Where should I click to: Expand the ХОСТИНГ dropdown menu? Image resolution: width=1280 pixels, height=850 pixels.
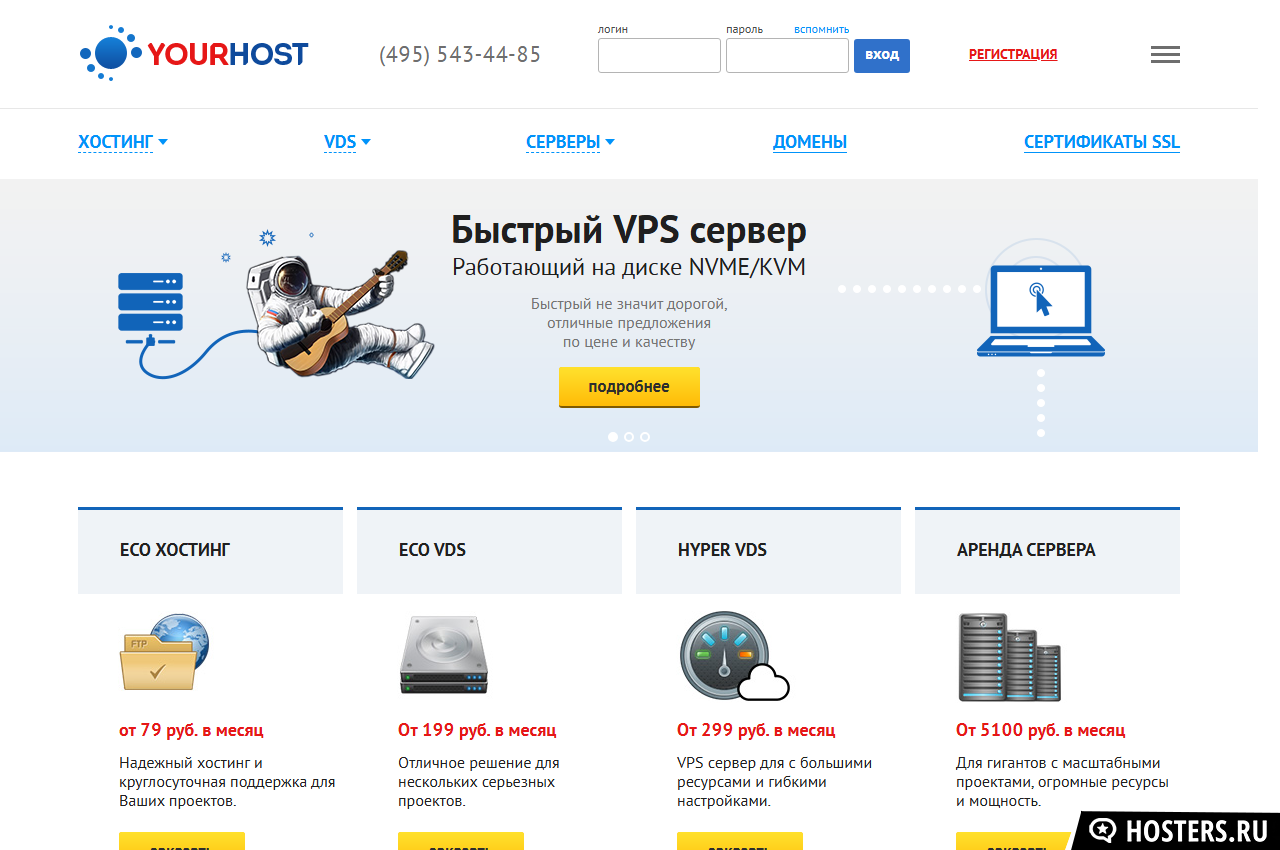123,142
